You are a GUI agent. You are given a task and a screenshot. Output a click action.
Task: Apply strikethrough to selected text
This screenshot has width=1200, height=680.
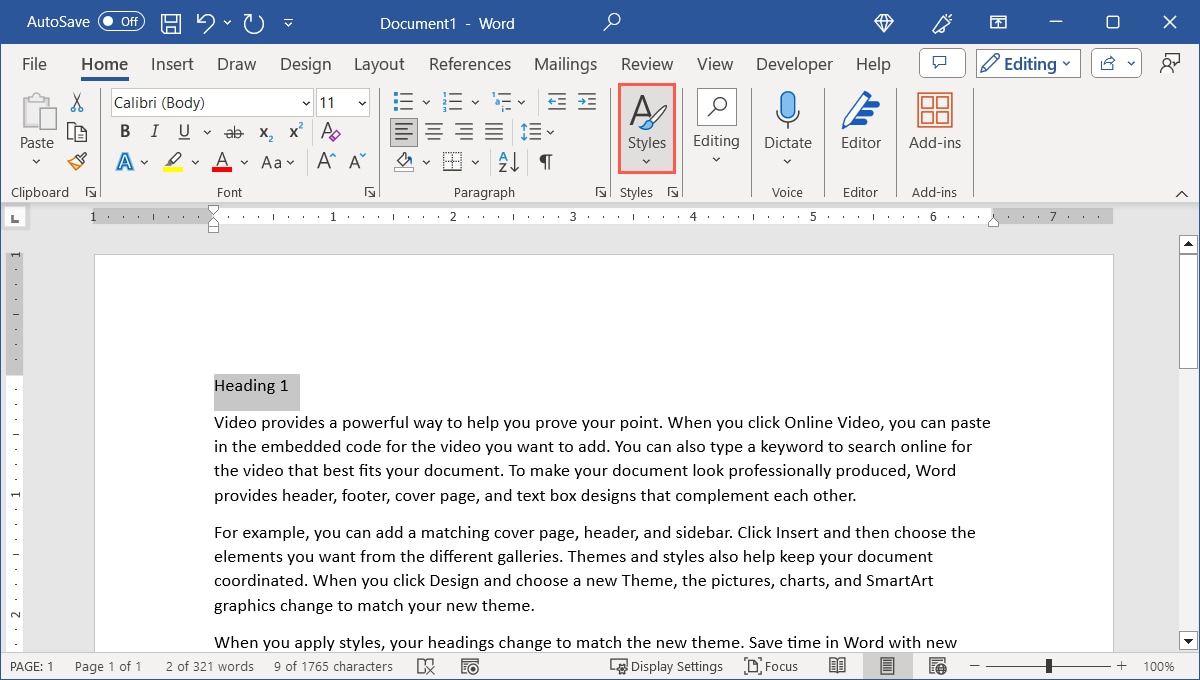coord(234,131)
